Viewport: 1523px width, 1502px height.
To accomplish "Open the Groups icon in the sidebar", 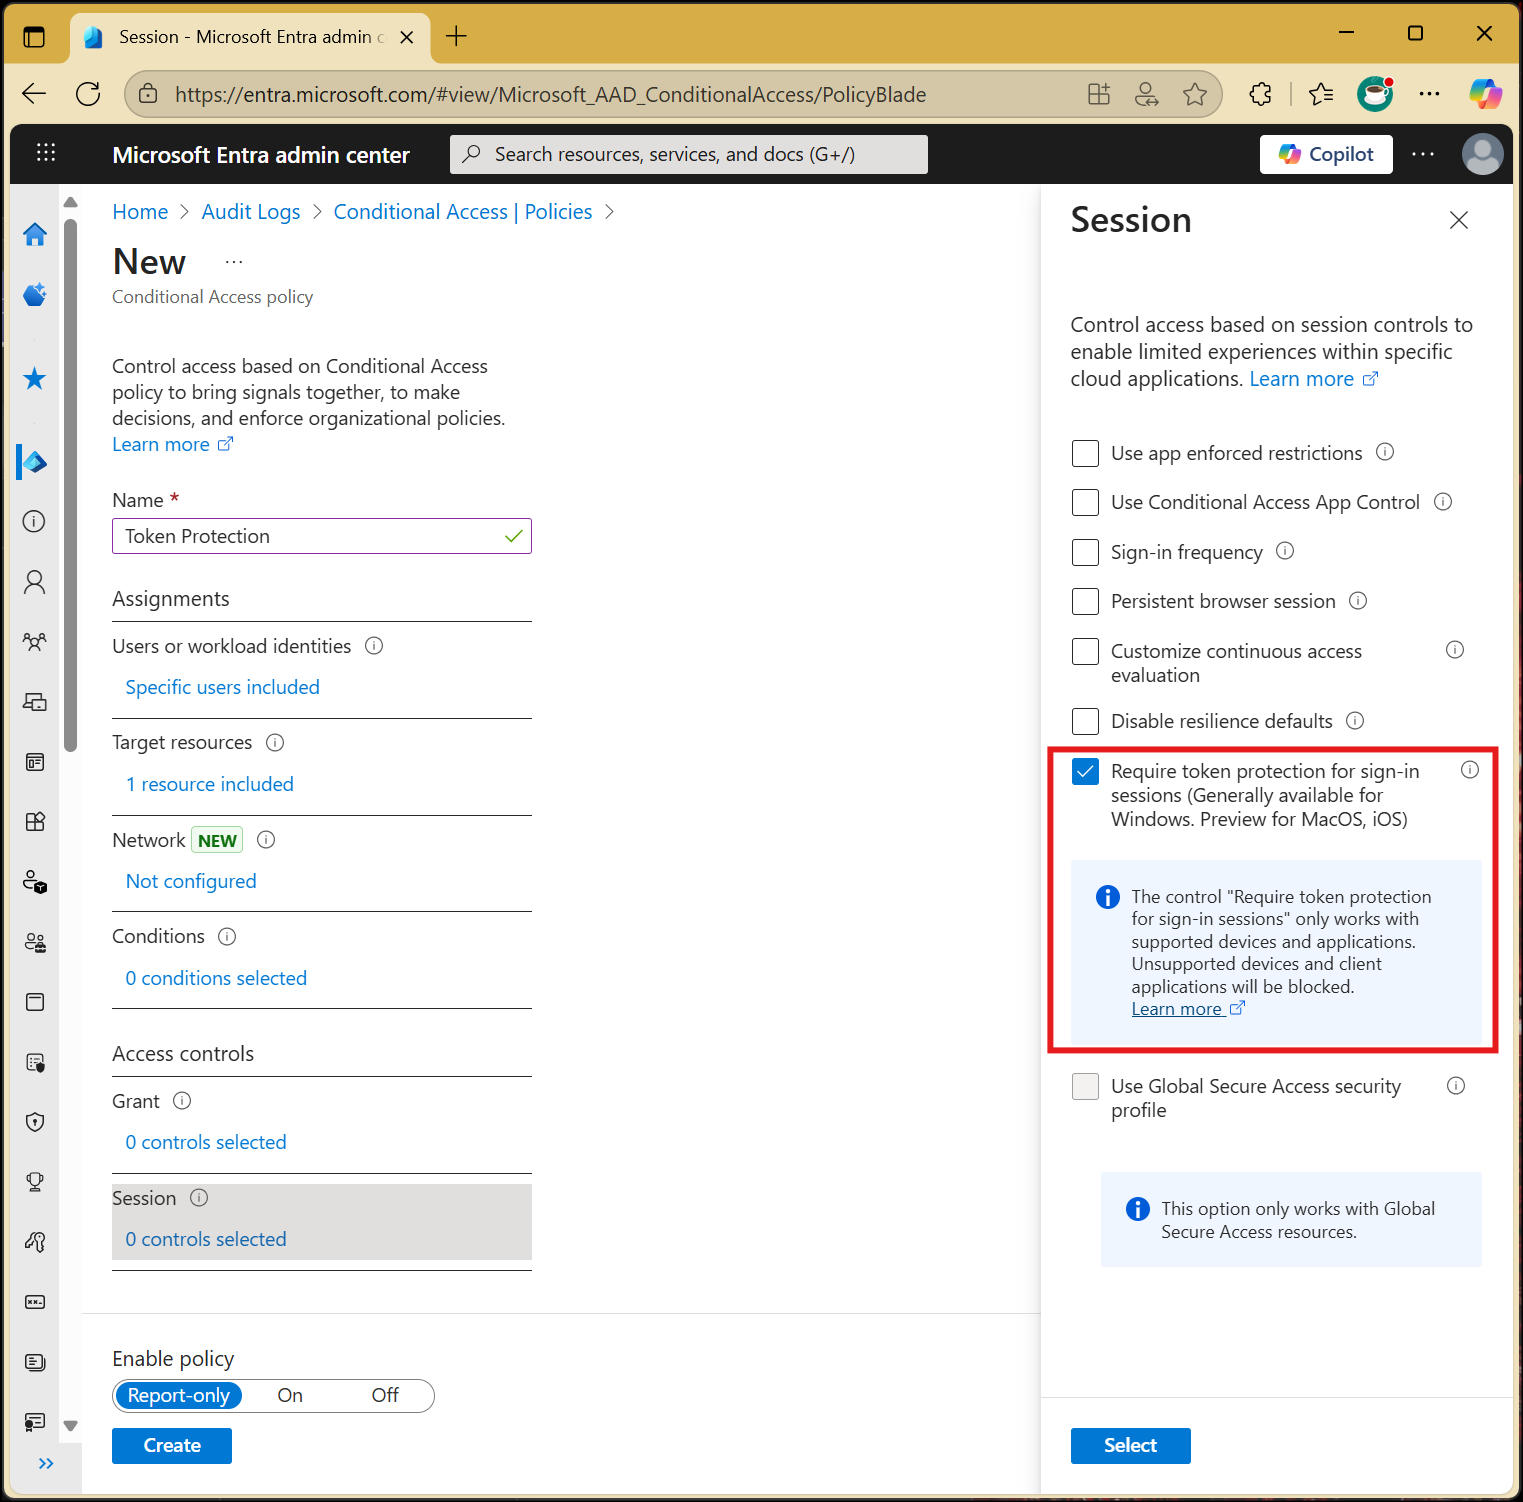I will coord(35,641).
